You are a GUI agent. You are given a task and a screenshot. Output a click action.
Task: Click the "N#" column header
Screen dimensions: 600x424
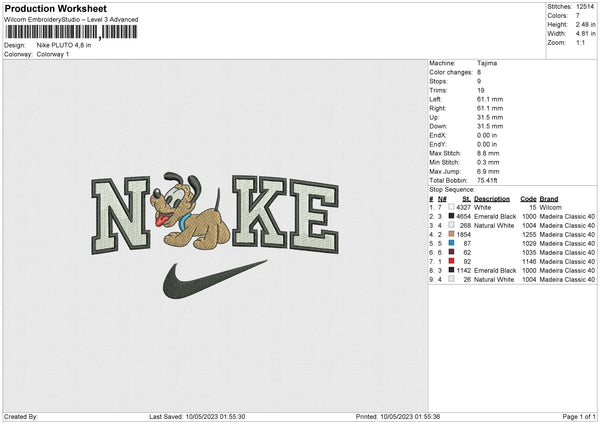point(442,199)
